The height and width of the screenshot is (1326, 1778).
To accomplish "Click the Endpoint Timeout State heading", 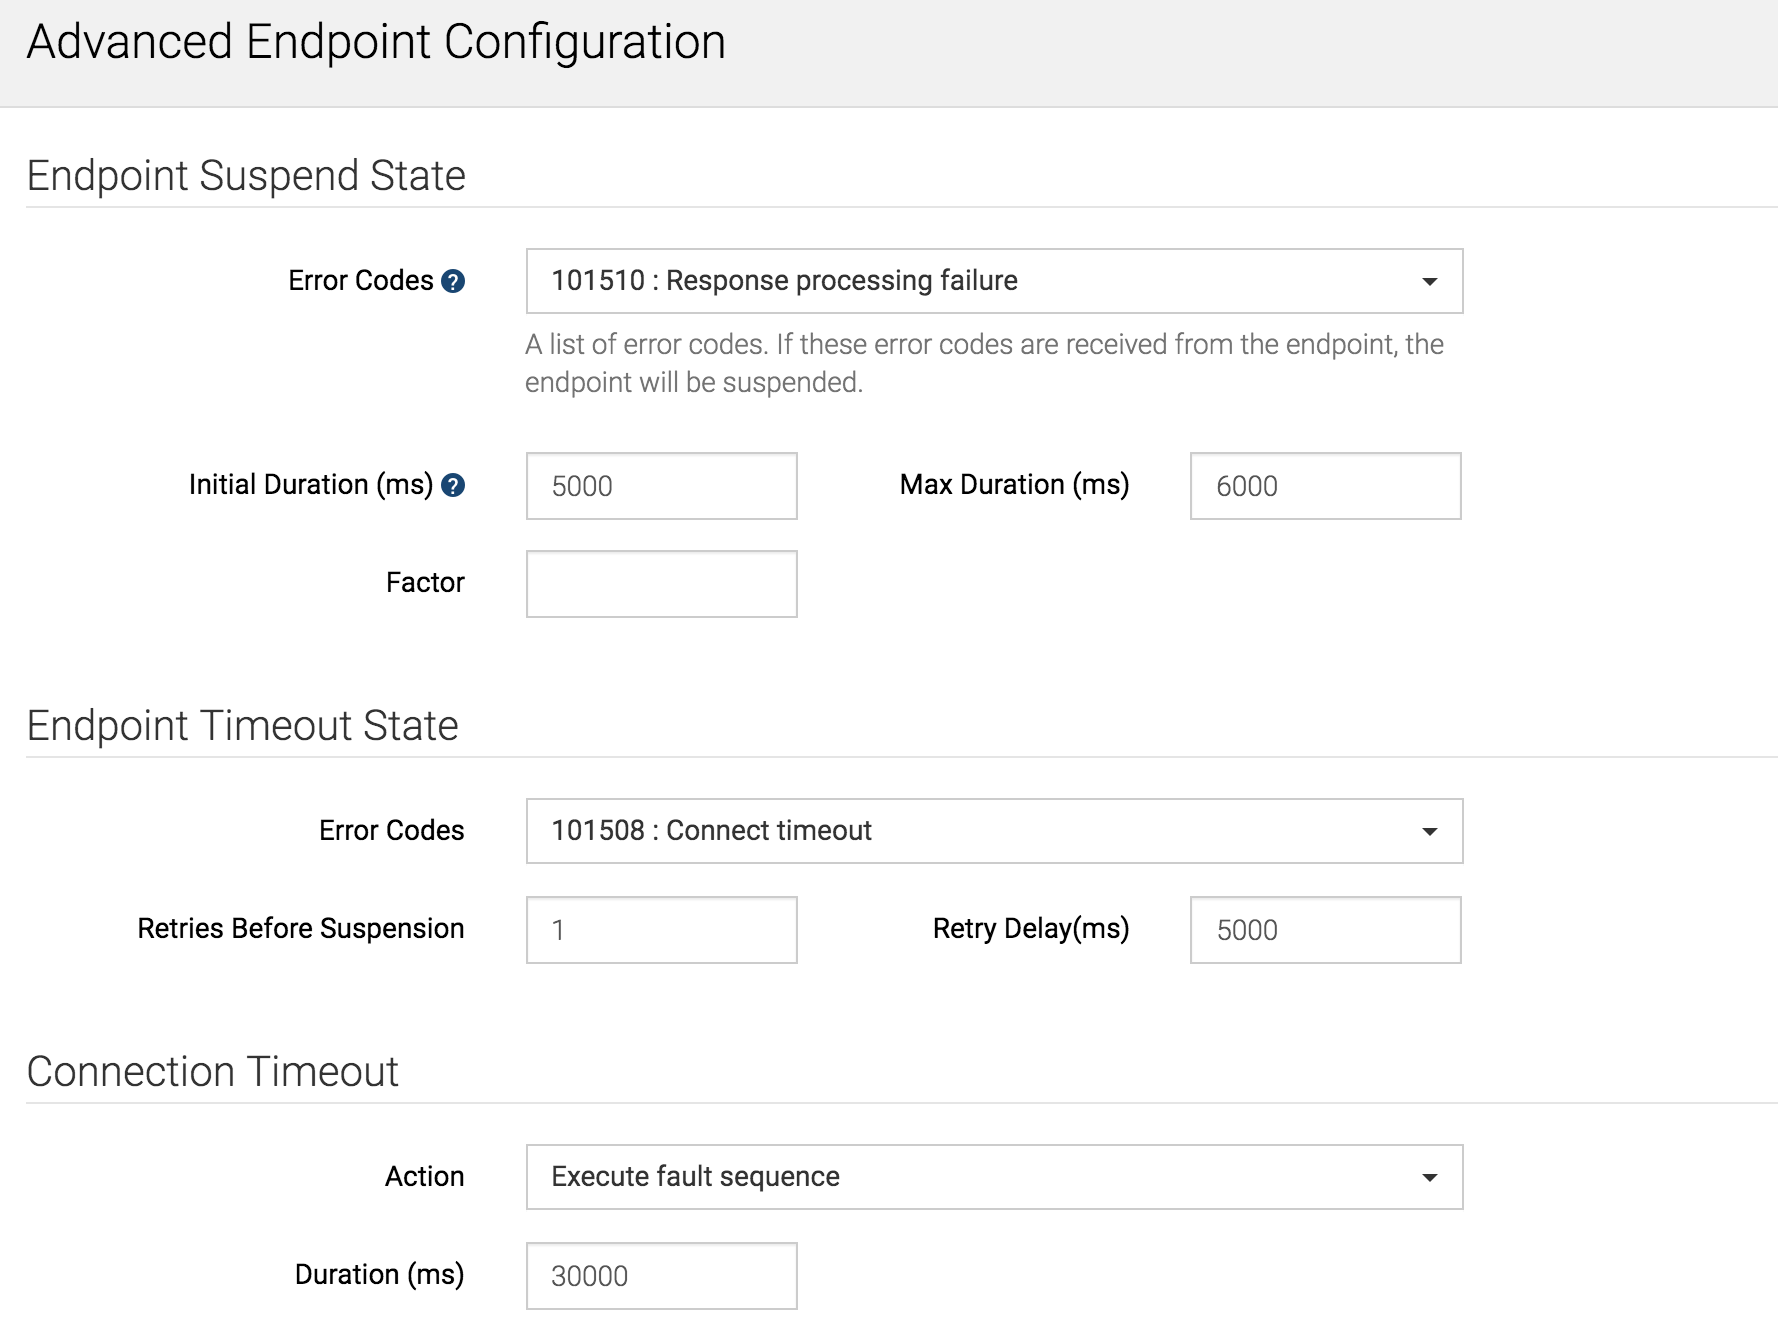I will pyautogui.click(x=242, y=726).
